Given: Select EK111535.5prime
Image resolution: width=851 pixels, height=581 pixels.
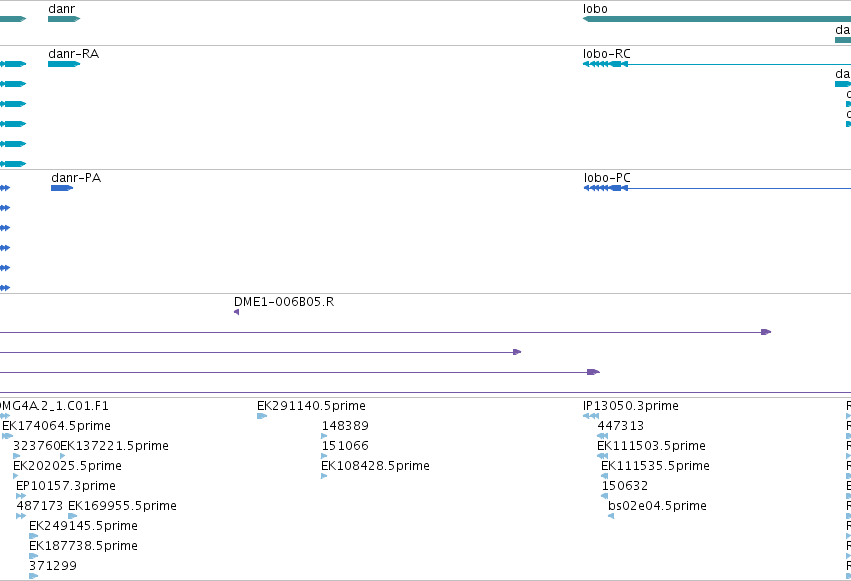Looking at the screenshot, I should pyautogui.click(x=655, y=466).
